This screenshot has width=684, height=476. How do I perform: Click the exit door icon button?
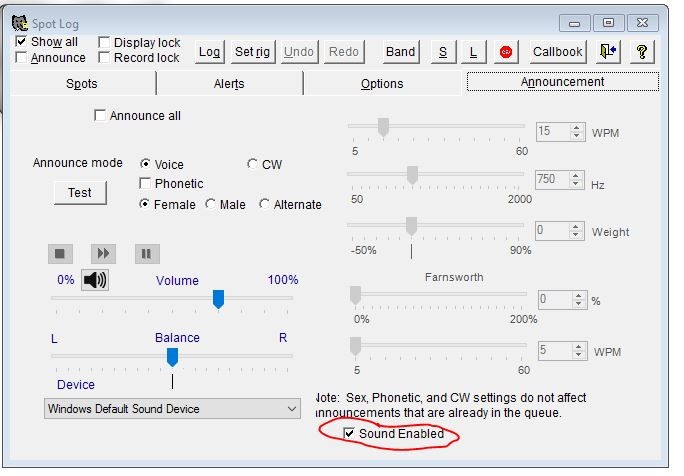click(608, 52)
